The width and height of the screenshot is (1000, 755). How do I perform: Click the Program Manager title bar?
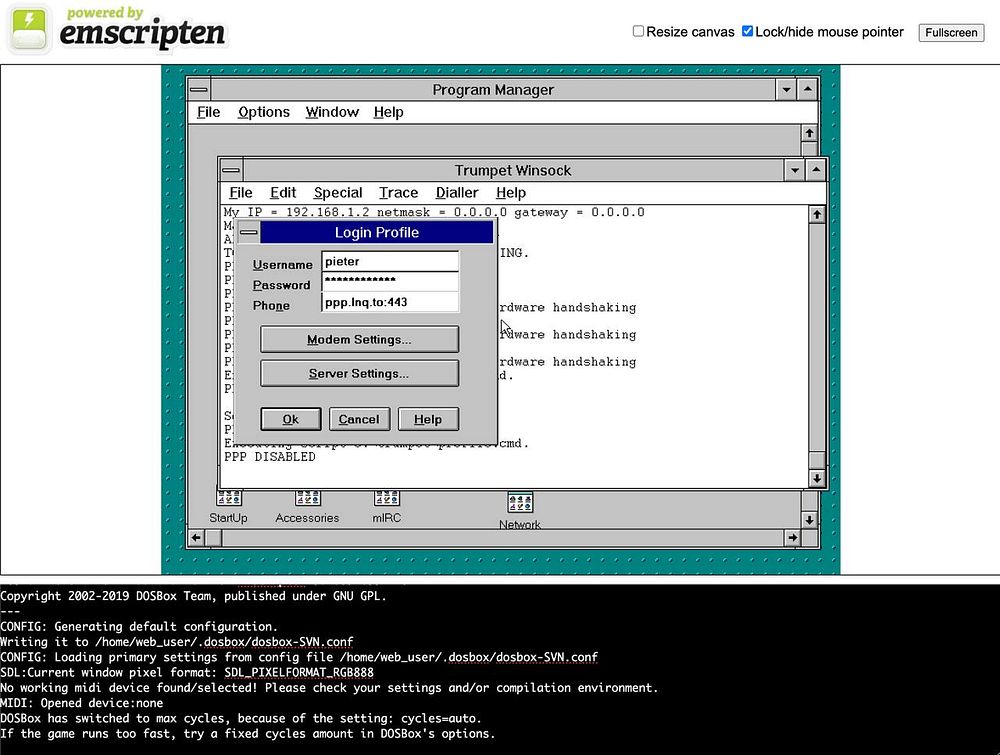493,89
